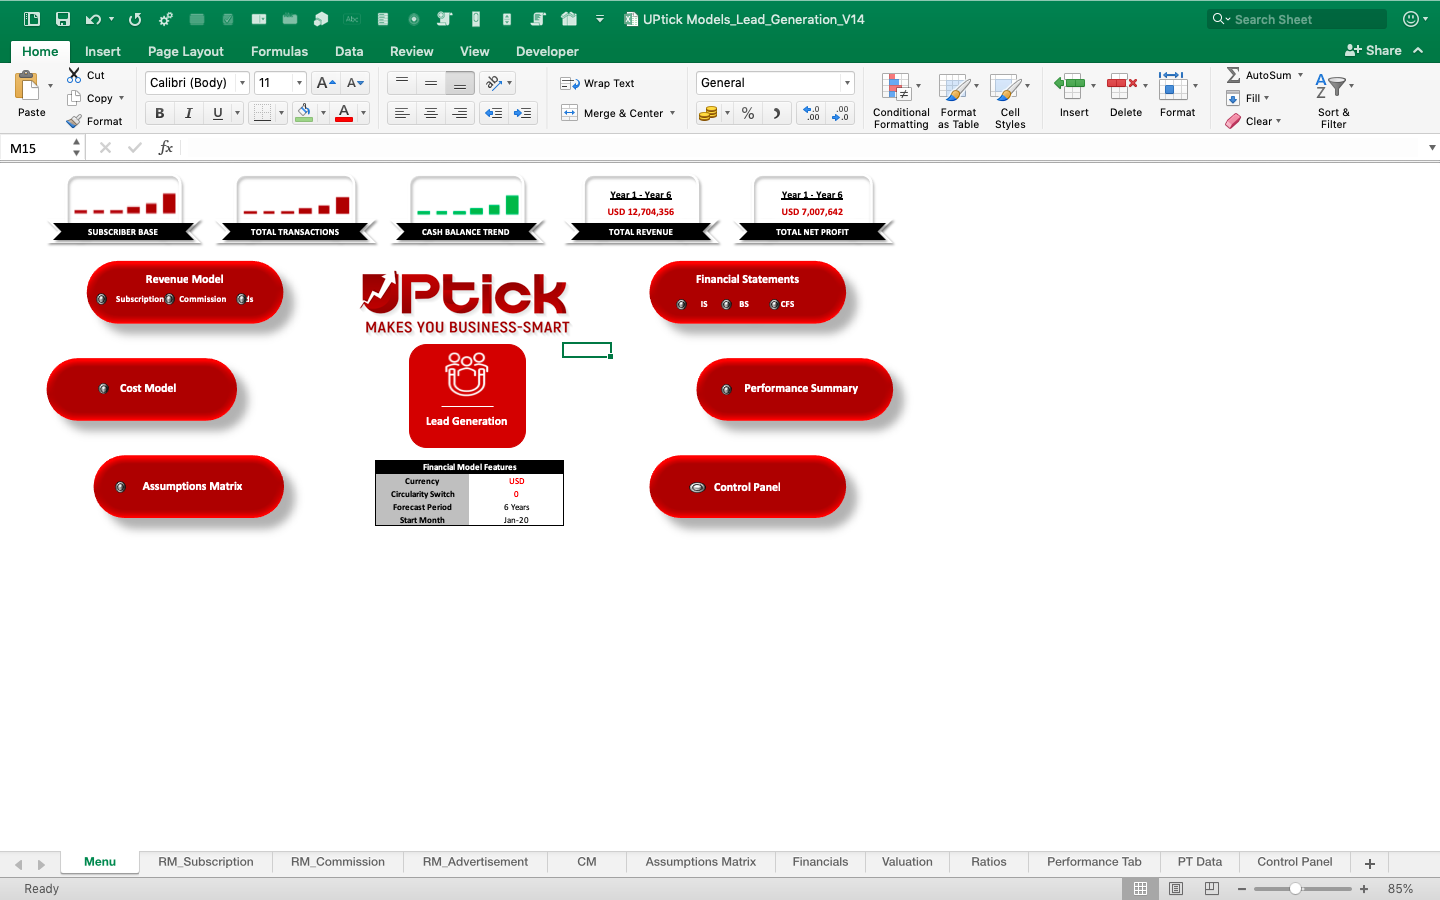The width and height of the screenshot is (1440, 900).
Task: Select the Subscription radio button under Revenue Model
Action: pyautogui.click(x=101, y=299)
